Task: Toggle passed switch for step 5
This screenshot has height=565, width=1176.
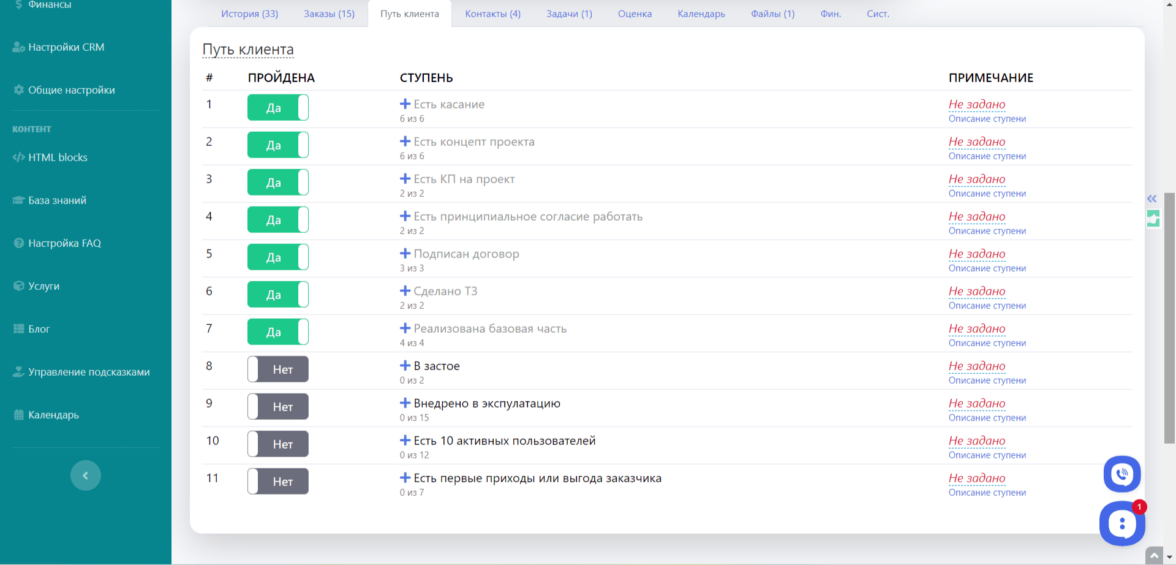Action: (x=278, y=257)
